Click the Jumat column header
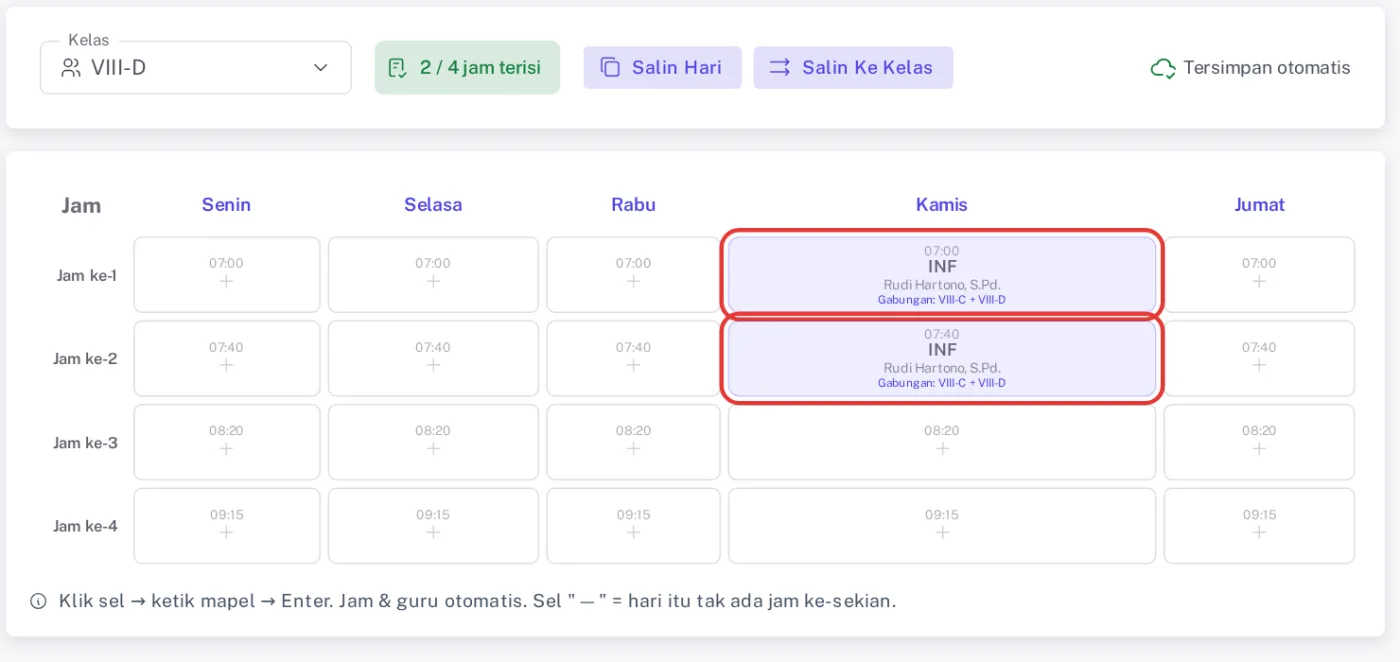 (1259, 205)
